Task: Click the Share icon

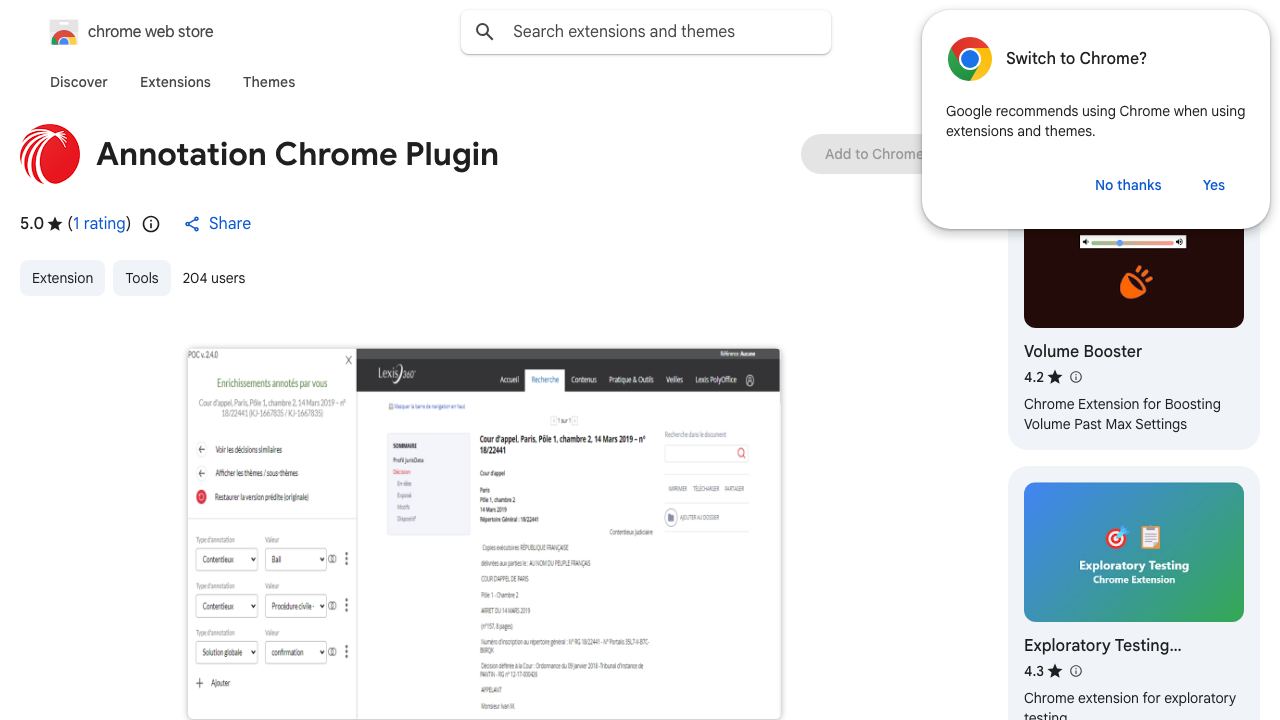Action: 192,224
